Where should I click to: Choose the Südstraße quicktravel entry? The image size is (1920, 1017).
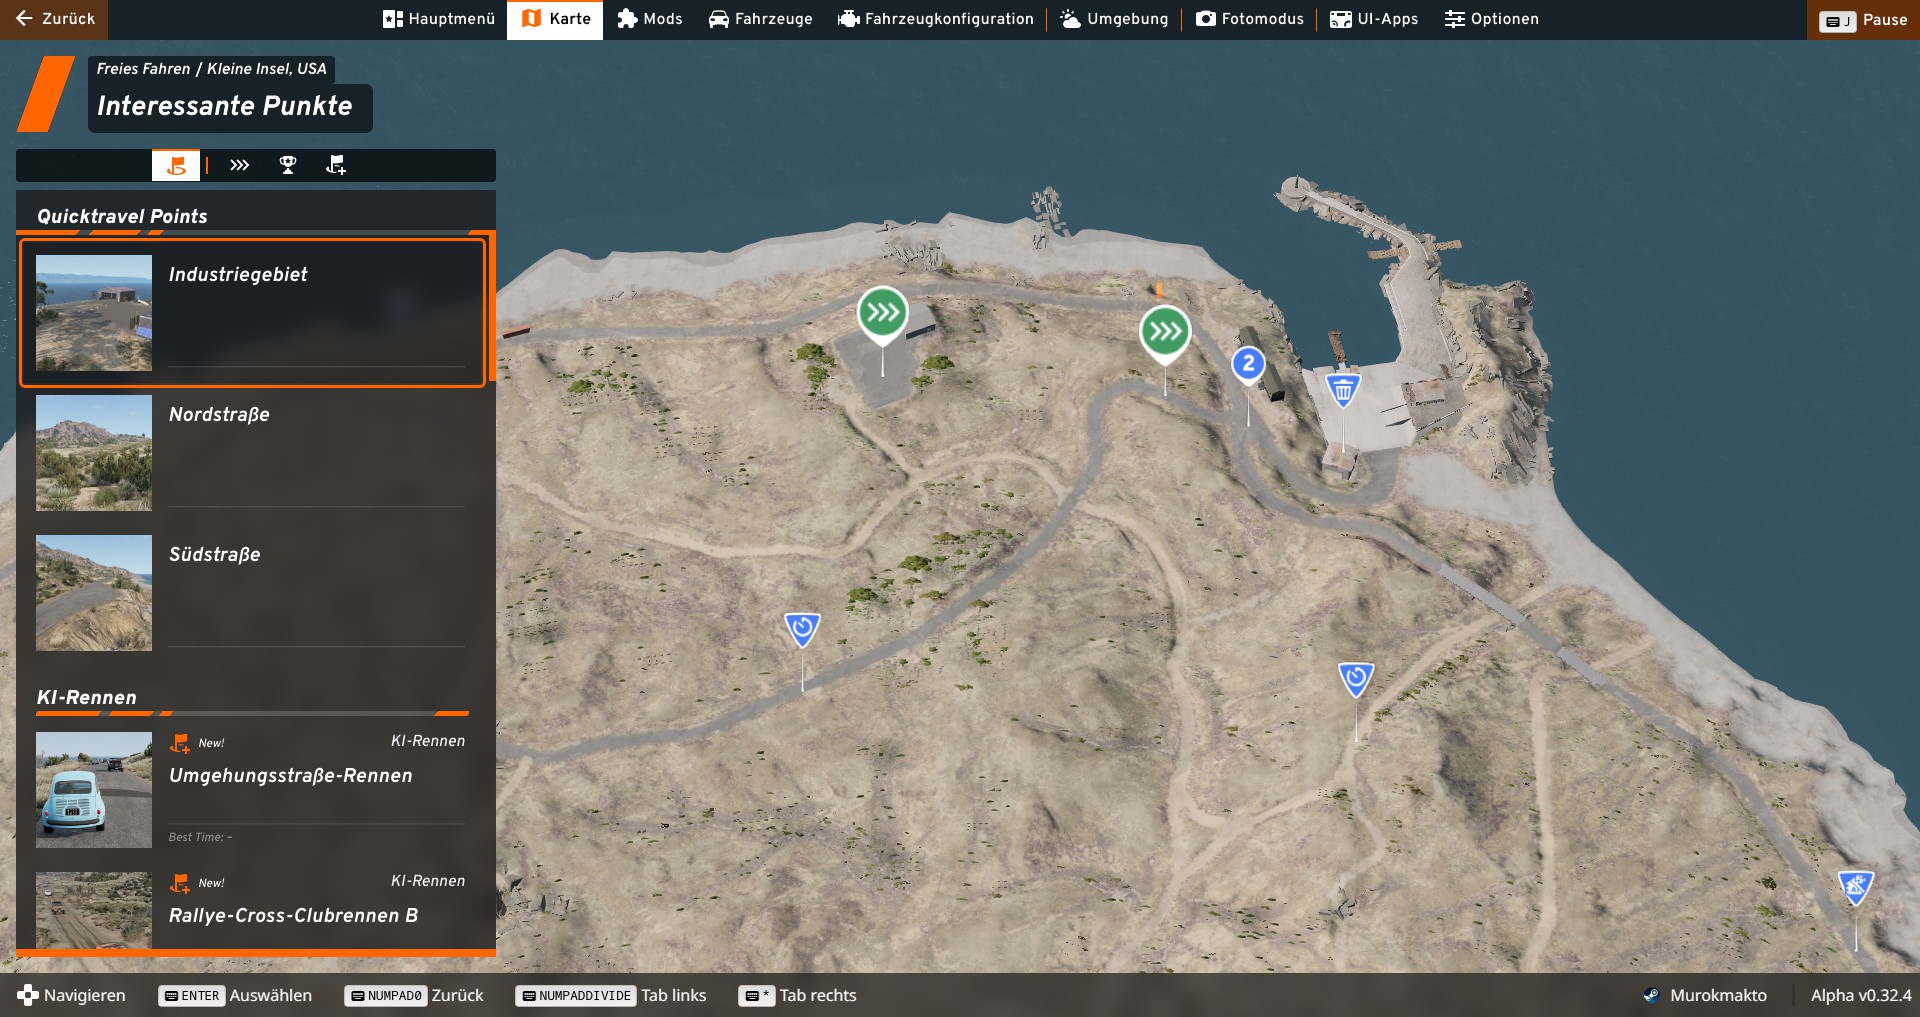pyautogui.click(x=252, y=592)
